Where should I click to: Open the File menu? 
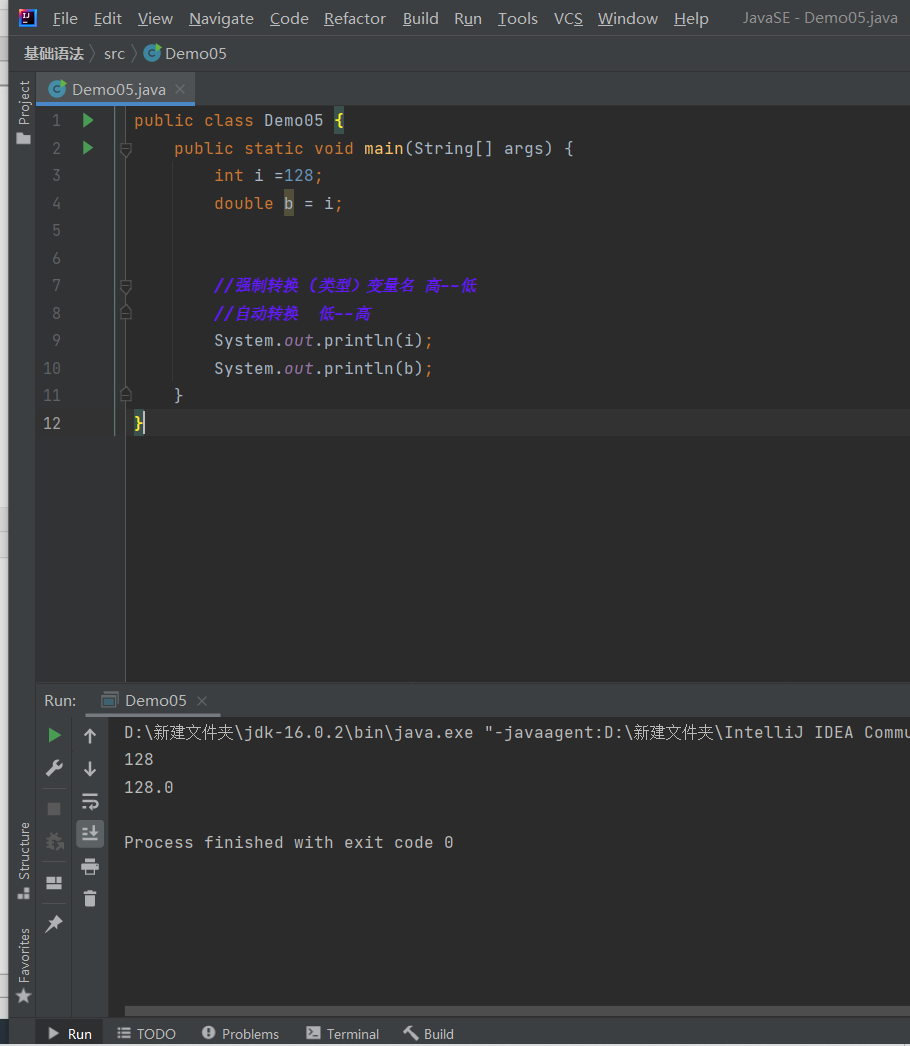tap(65, 19)
